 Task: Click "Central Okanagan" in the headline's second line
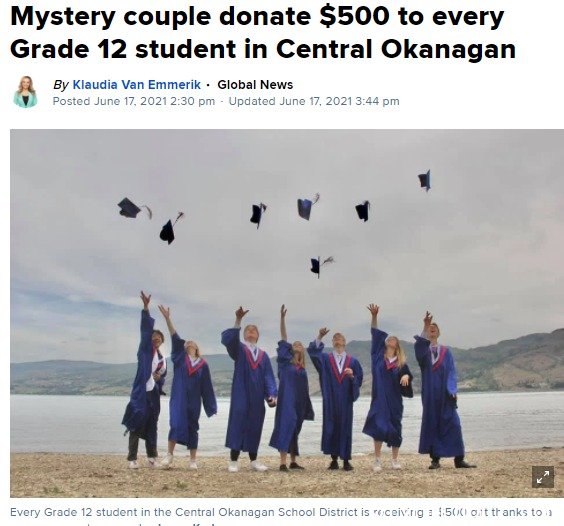[396, 49]
